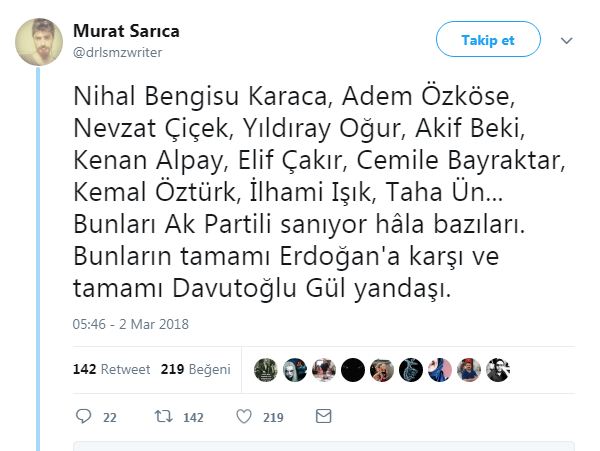Open Murat Sarıca's profile avatar photo
The height and width of the screenshot is (451, 600).
(x=40, y=41)
